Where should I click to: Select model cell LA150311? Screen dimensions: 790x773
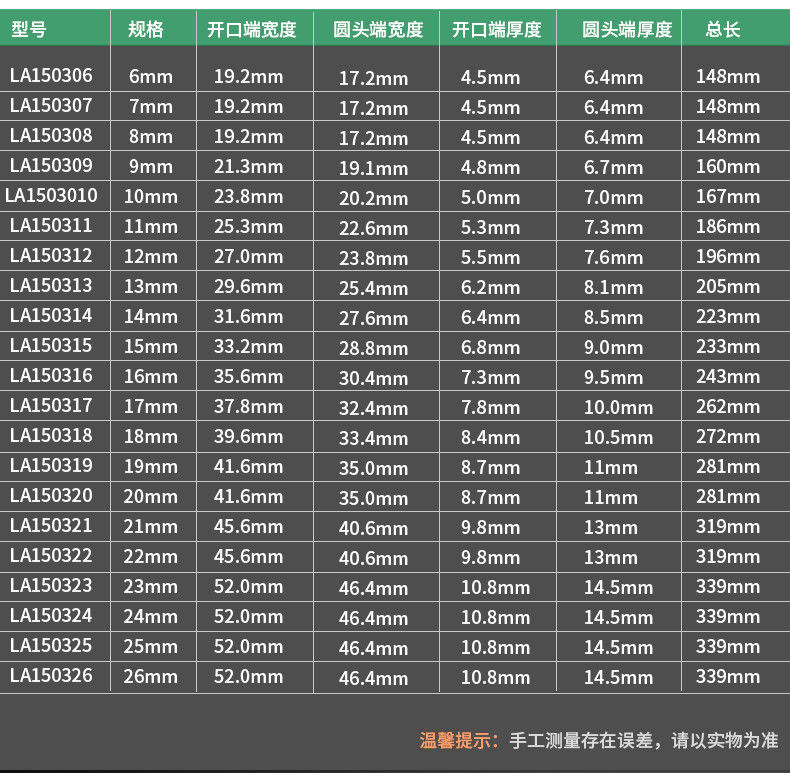point(51,225)
